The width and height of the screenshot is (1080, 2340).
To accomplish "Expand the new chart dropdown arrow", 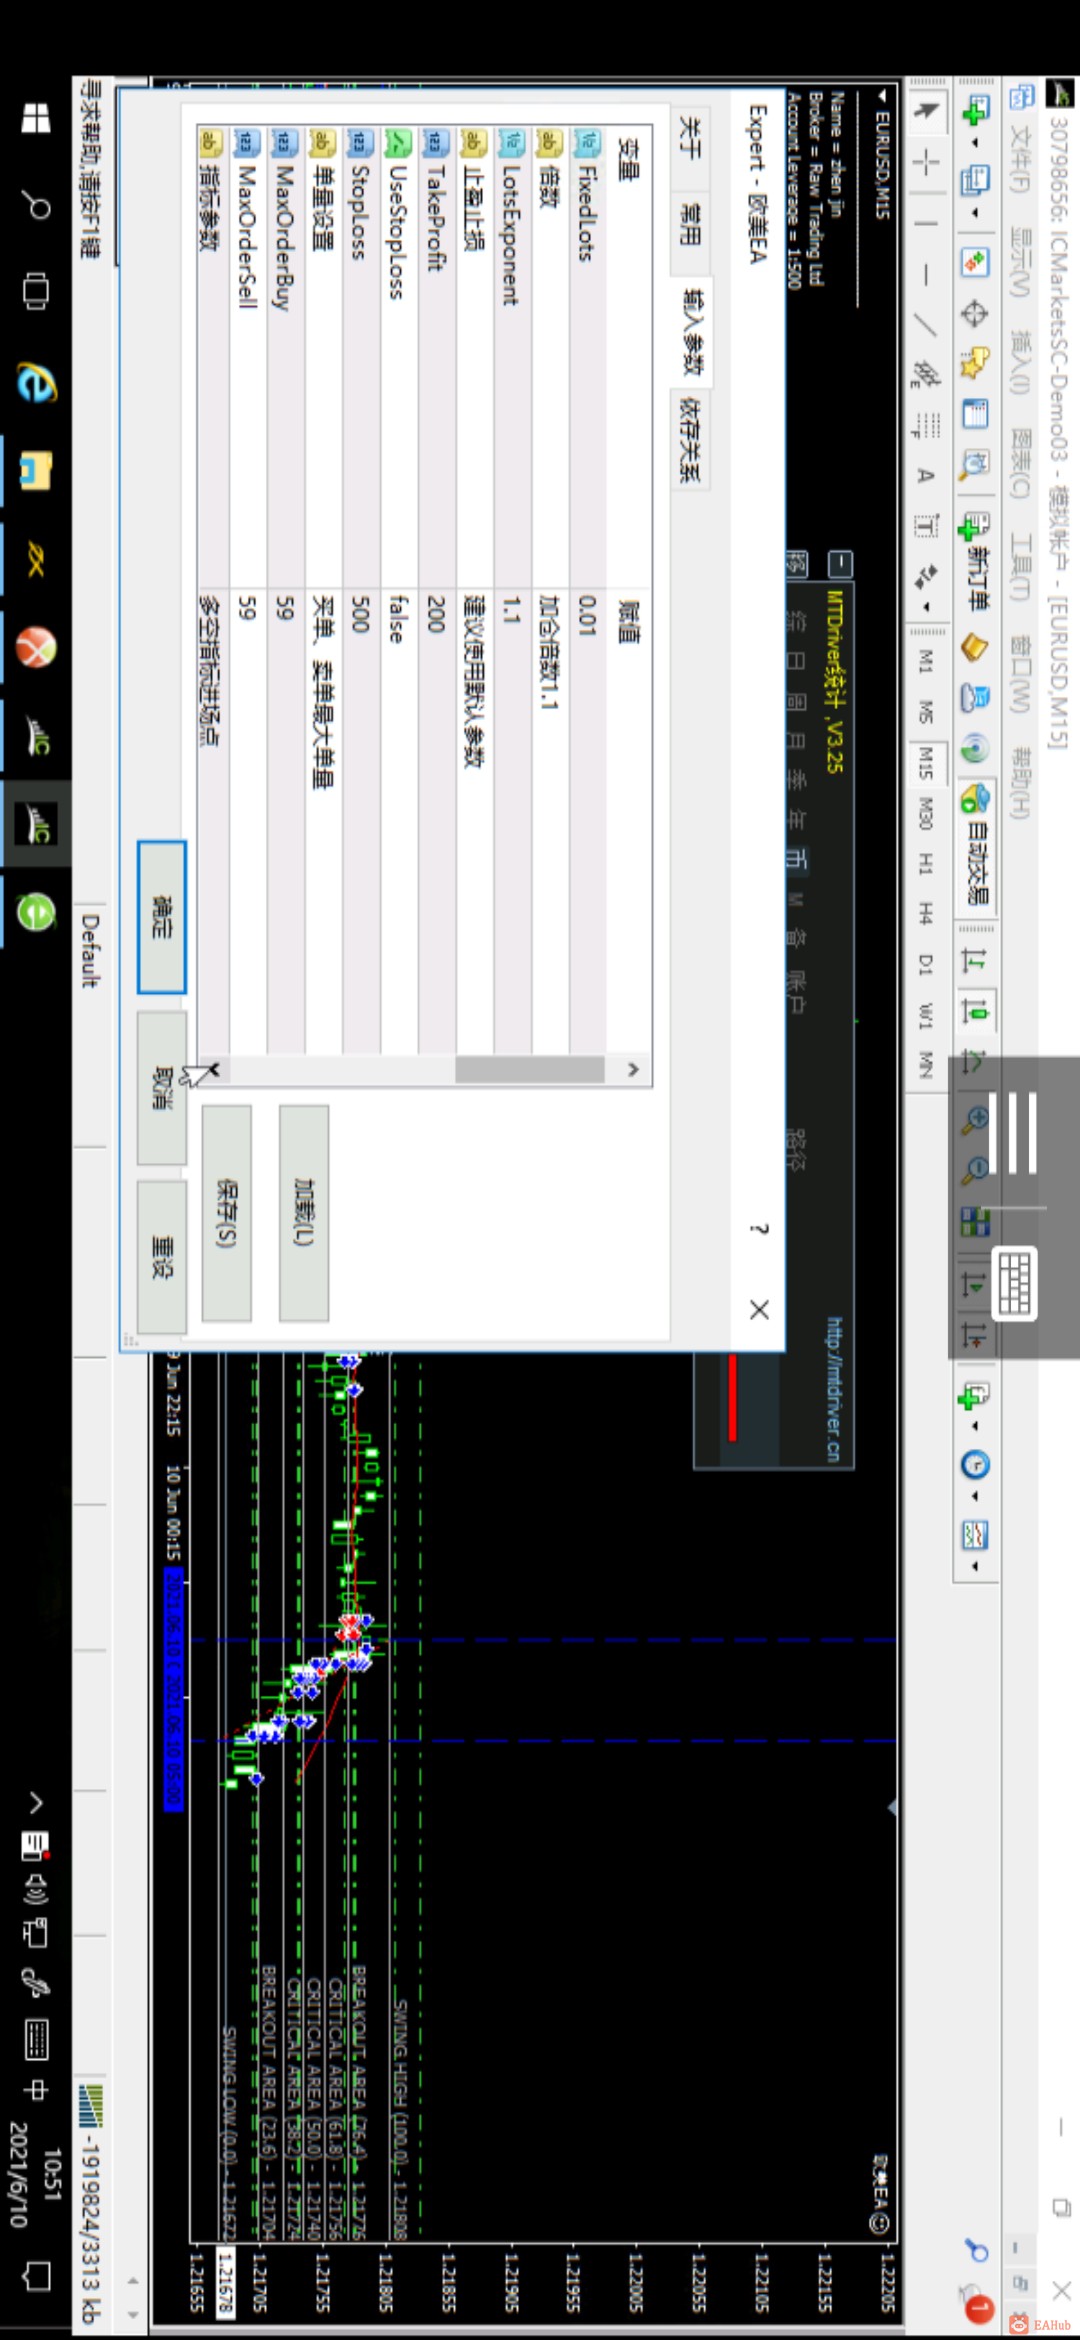I will [x=975, y=144].
